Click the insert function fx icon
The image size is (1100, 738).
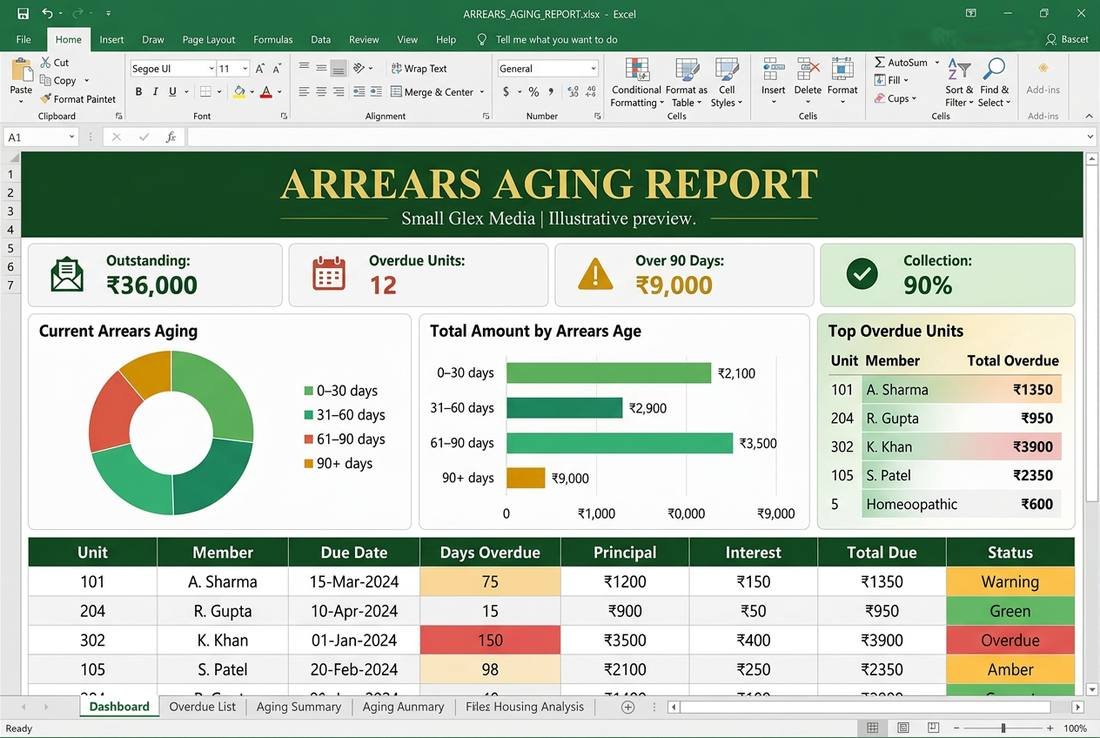tap(170, 137)
